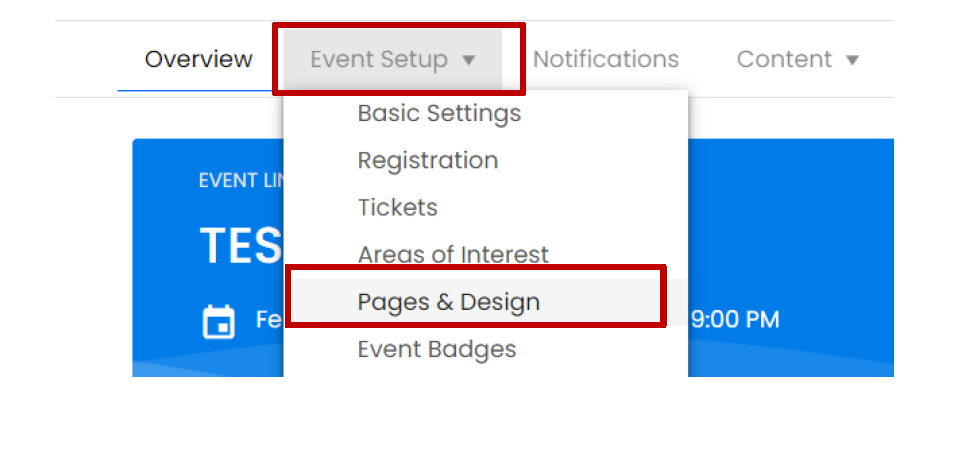The width and height of the screenshot is (961, 458).
Task: Click Pages & Design menu option
Action: [x=448, y=302]
